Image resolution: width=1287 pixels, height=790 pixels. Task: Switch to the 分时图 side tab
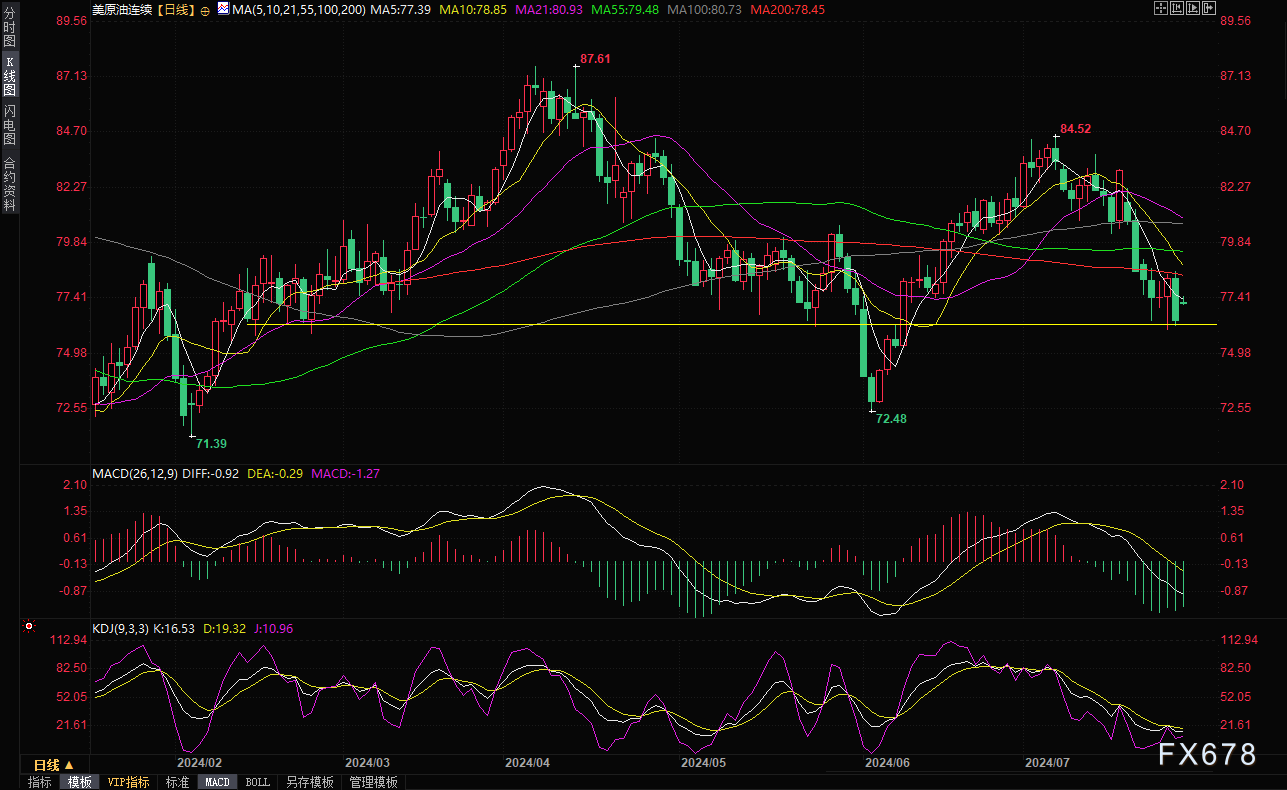[9, 27]
